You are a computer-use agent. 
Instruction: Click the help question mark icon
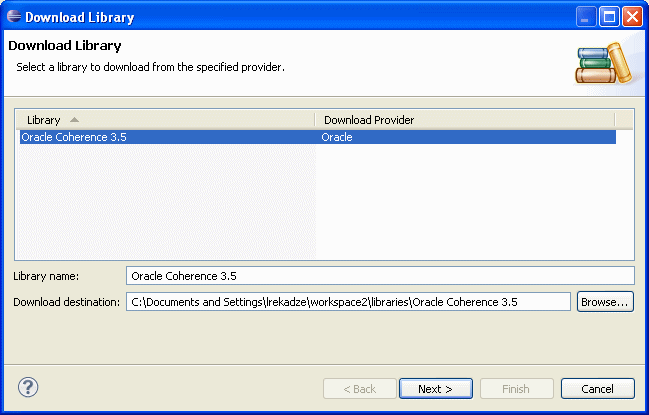28,387
